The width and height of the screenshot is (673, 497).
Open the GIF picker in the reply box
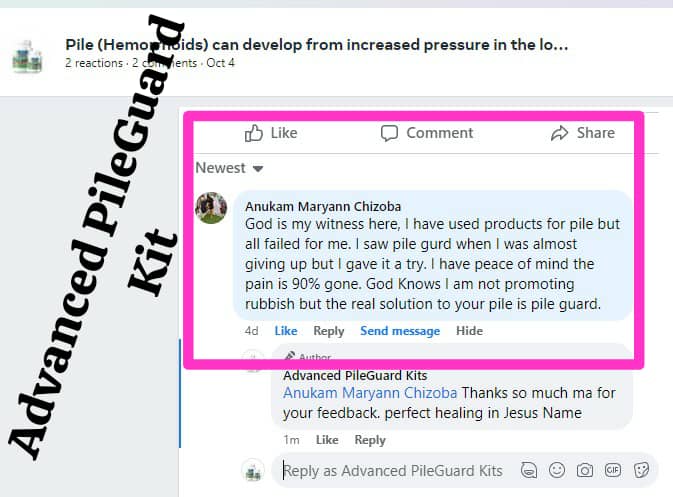[612, 470]
